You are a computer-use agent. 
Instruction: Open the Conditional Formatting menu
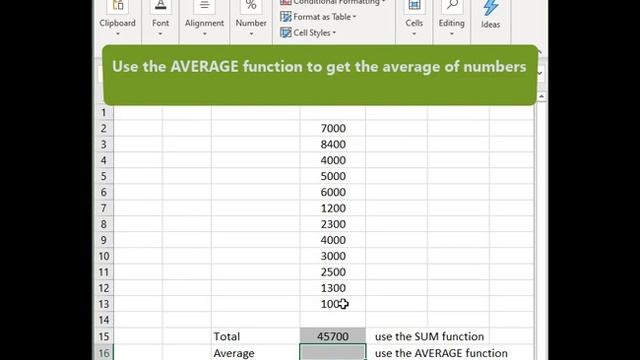coord(333,2)
